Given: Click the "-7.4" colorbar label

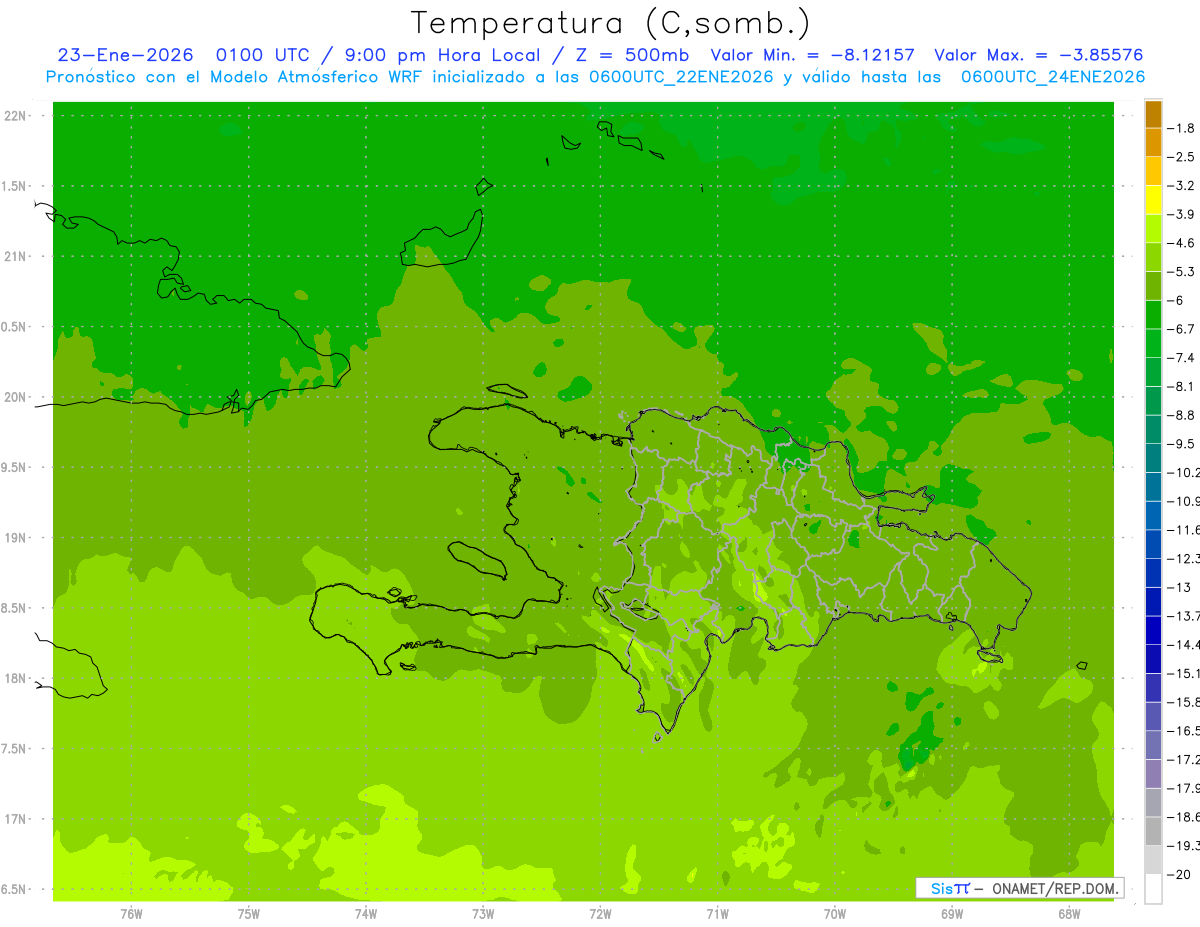Looking at the screenshot, I should (x=1181, y=358).
